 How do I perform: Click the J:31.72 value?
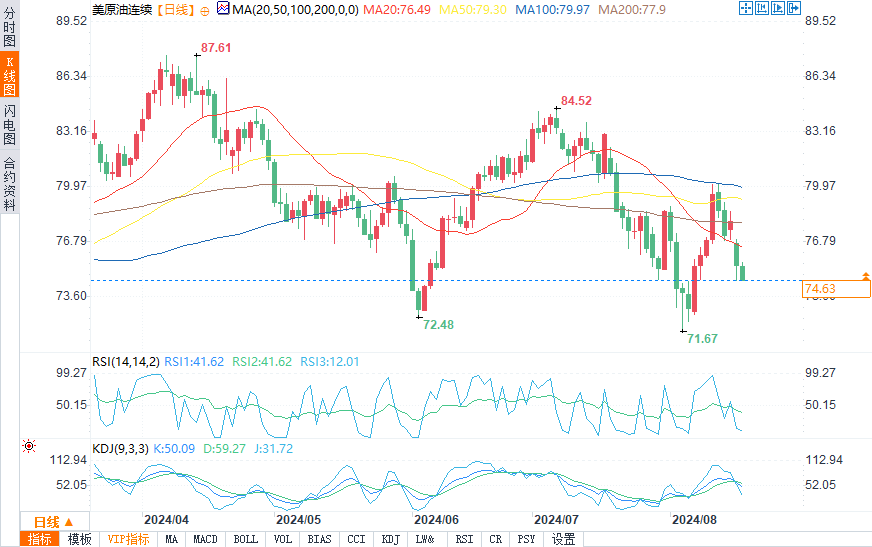[274, 449]
